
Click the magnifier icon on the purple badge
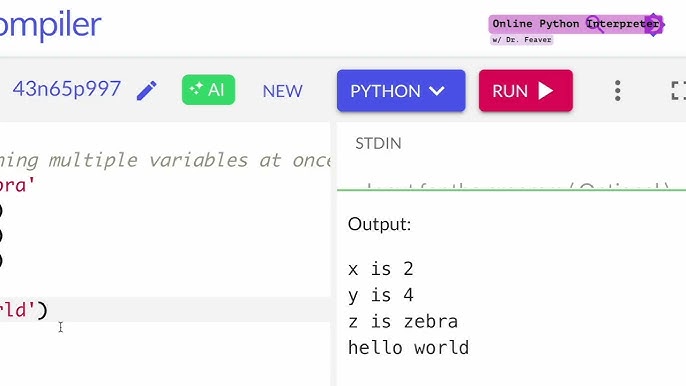[595, 24]
